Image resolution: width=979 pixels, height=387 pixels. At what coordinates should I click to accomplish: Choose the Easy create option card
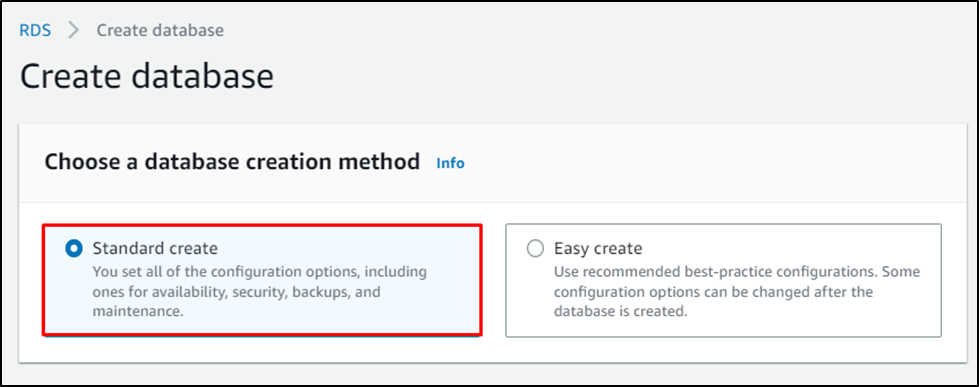click(x=723, y=280)
